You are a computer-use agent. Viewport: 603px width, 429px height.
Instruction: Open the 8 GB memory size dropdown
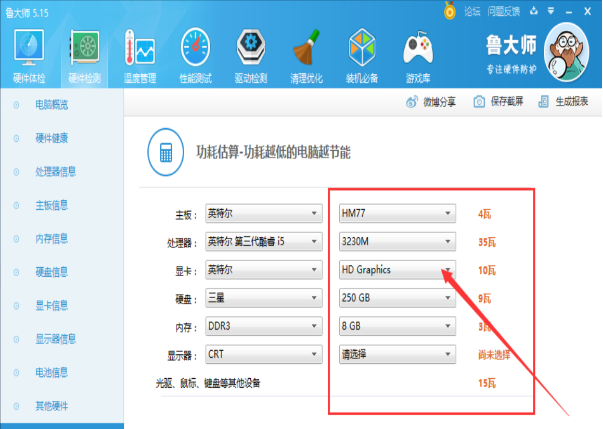[397, 326]
